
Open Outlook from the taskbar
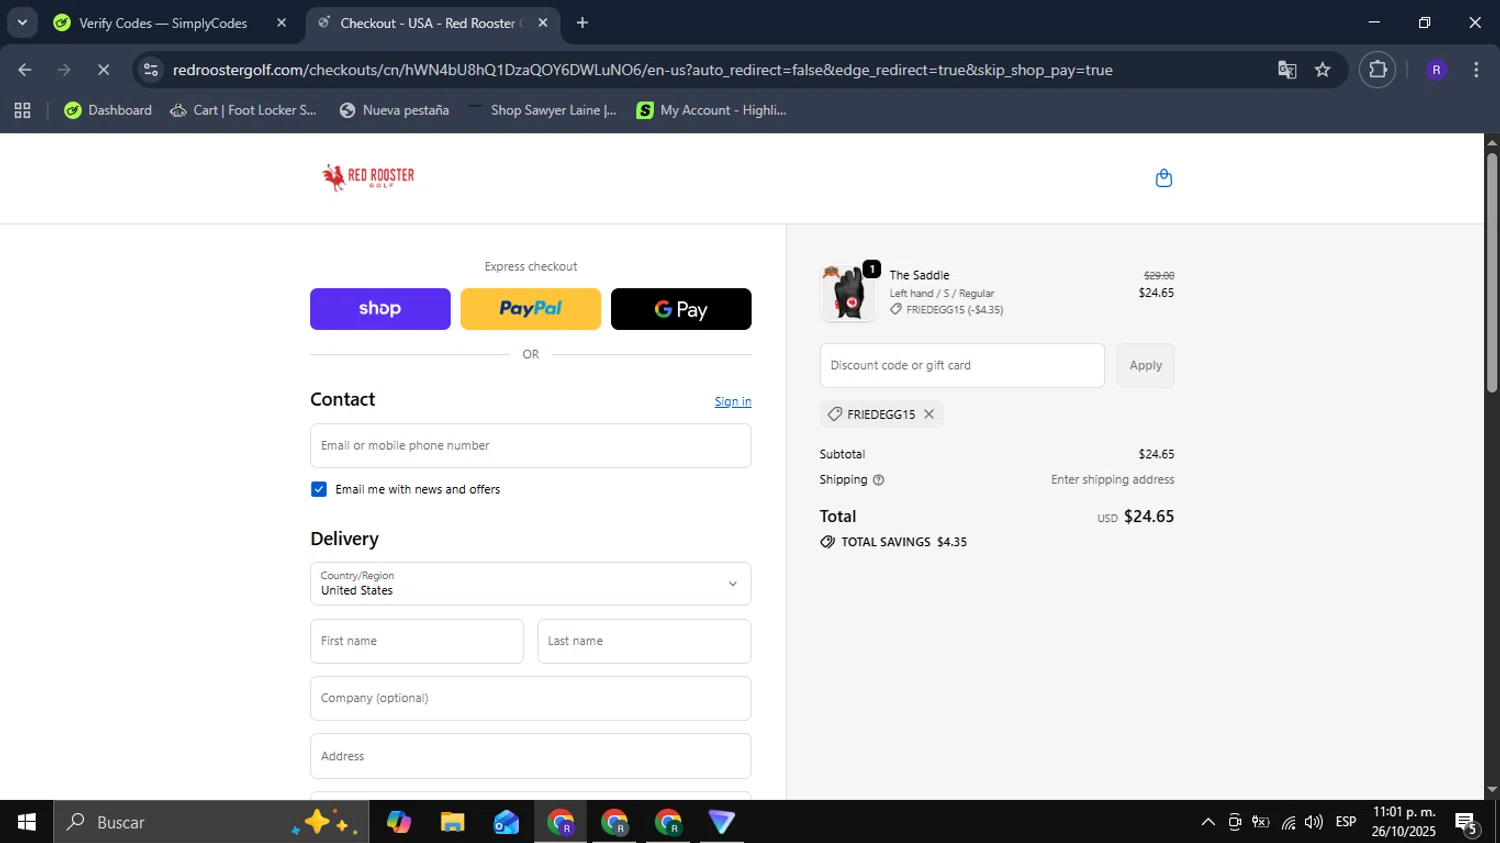[506, 822]
